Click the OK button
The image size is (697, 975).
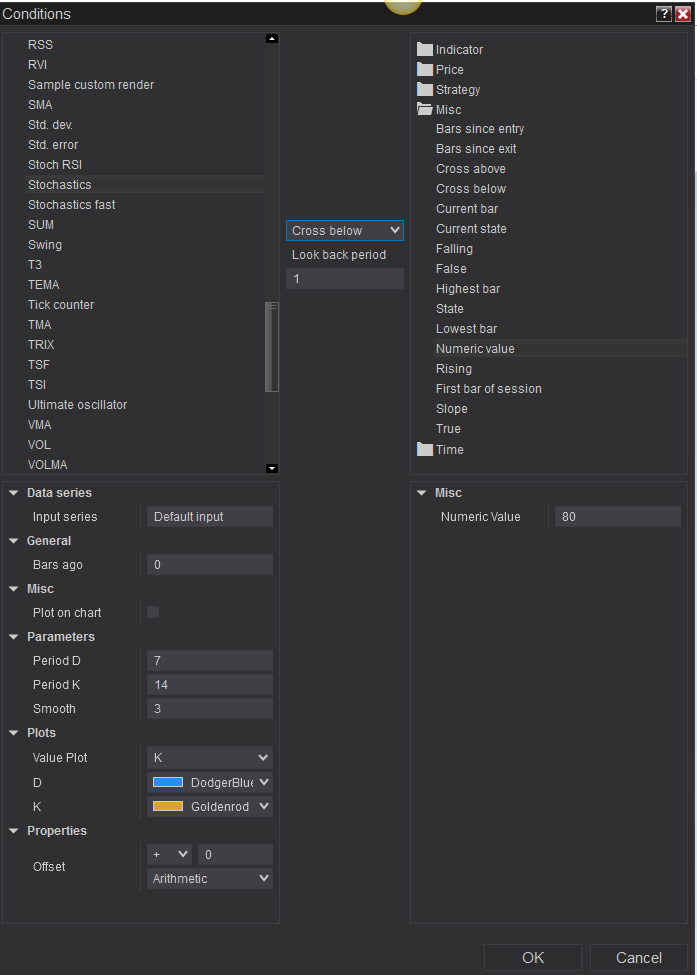point(533,958)
